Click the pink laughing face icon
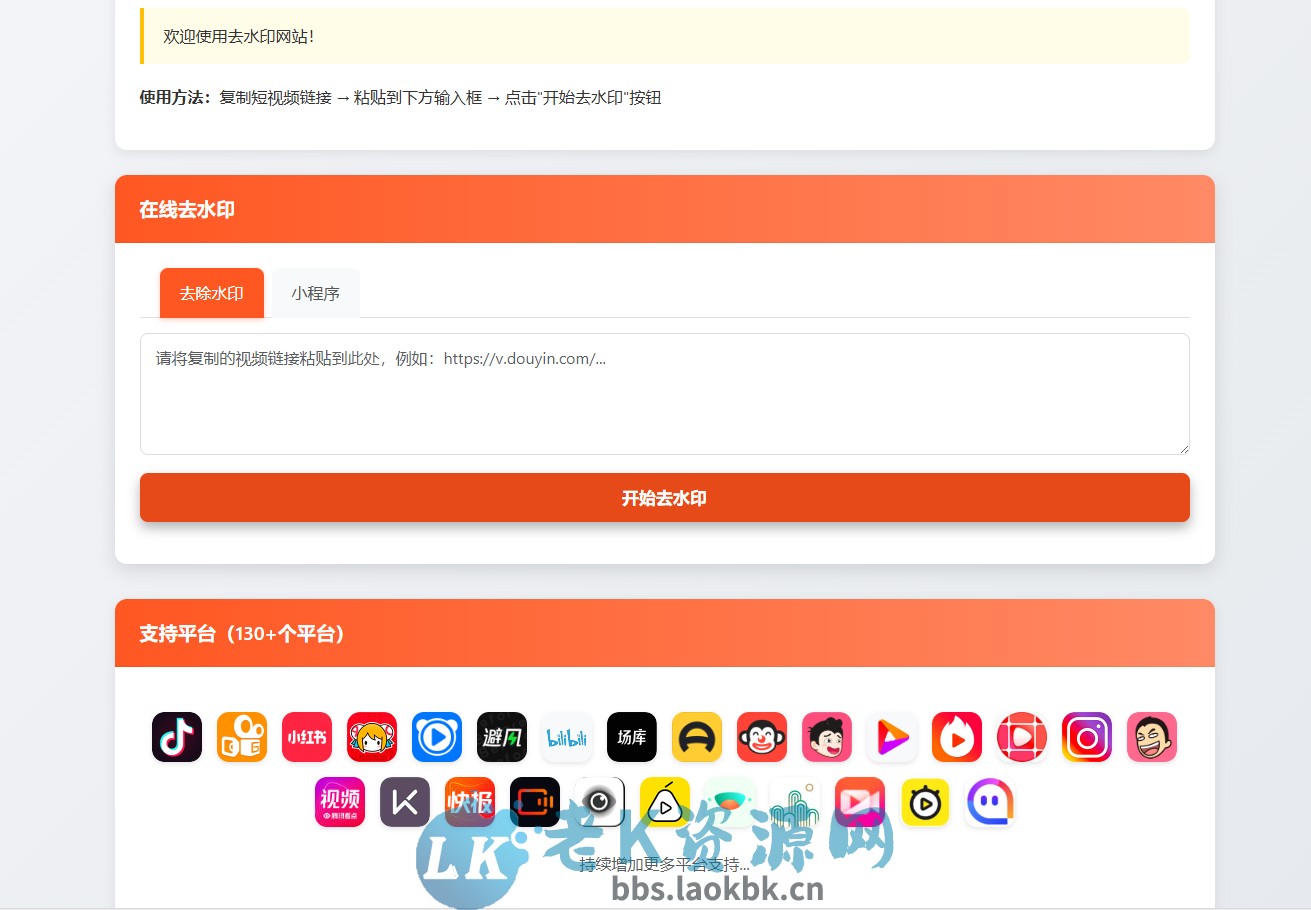The width and height of the screenshot is (1311, 910). 1152,737
